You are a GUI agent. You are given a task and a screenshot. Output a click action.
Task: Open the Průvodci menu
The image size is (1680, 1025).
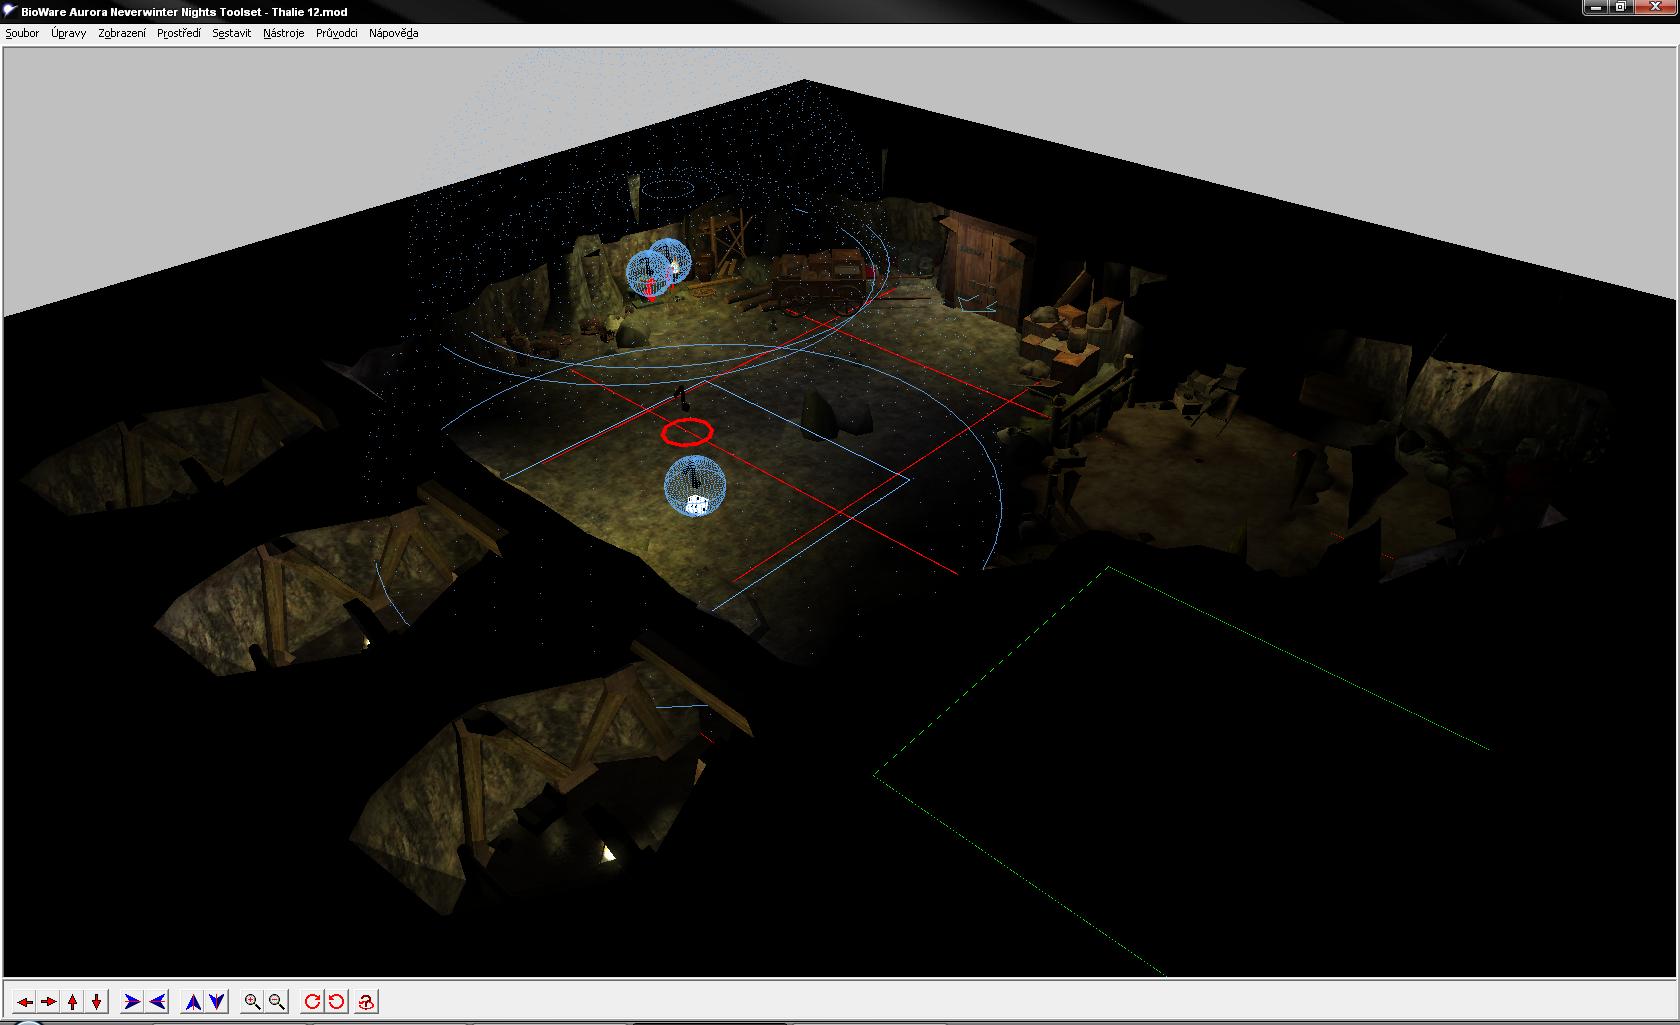click(337, 33)
